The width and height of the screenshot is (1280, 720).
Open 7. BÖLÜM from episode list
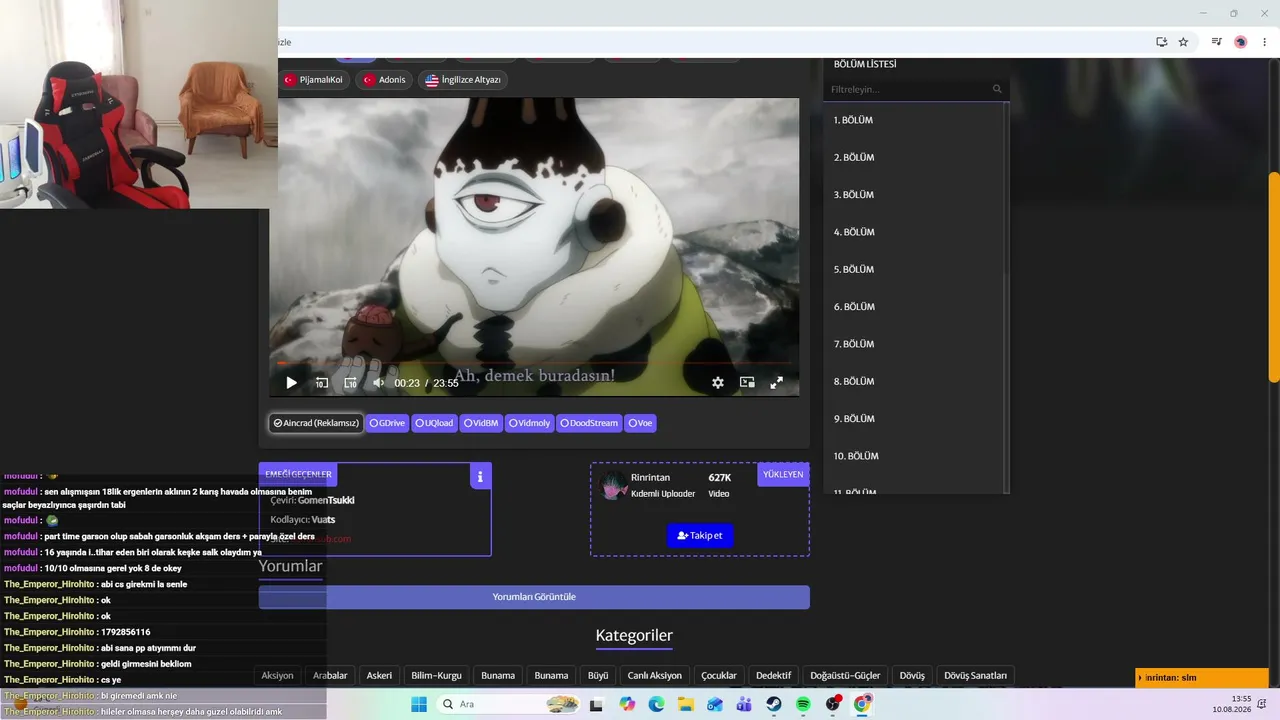tap(915, 344)
